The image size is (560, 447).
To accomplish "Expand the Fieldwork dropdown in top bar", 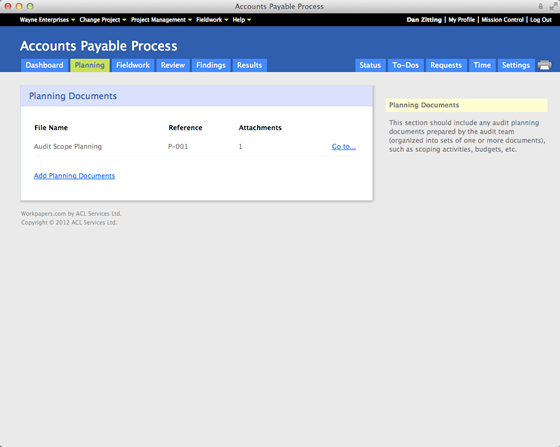I will pyautogui.click(x=212, y=20).
